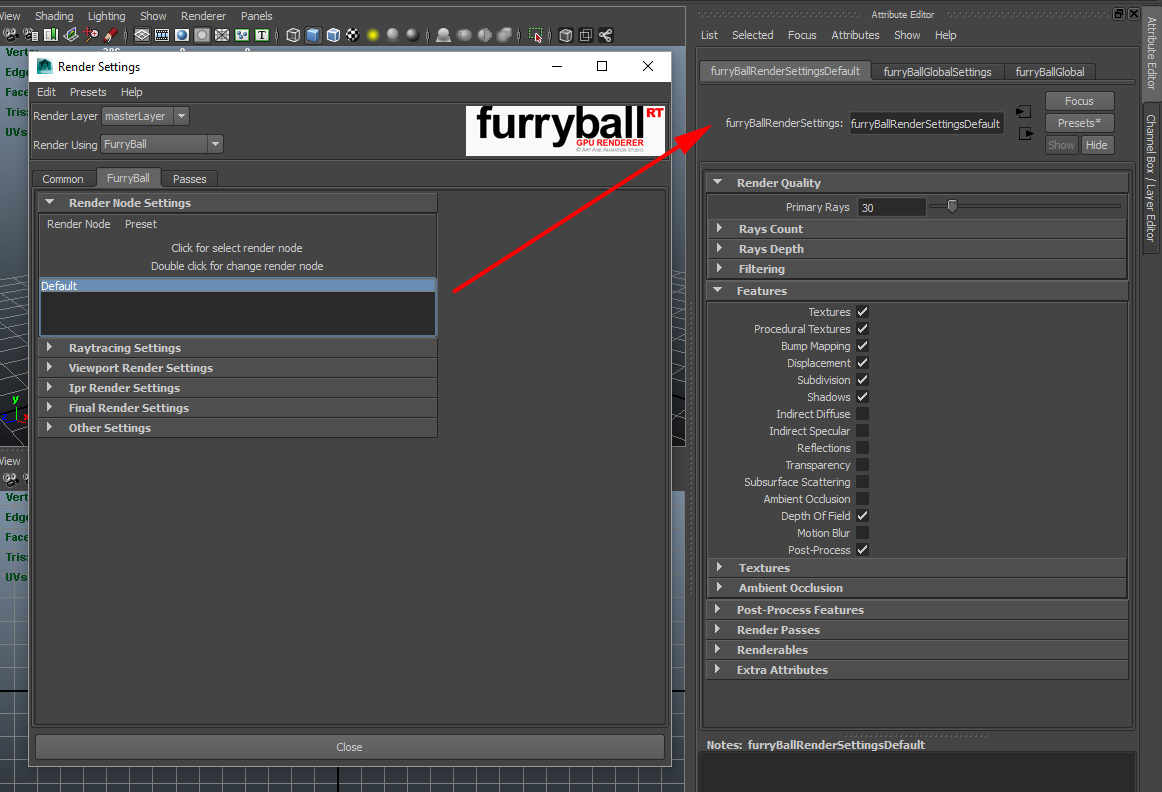Uncheck the Procedural Textures checkbox

click(863, 329)
